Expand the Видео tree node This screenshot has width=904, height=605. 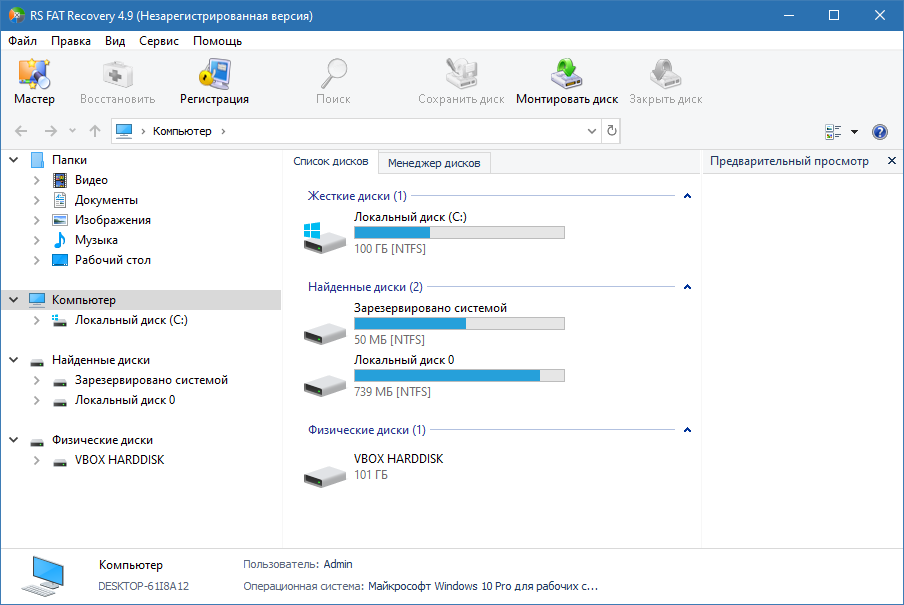[36, 180]
